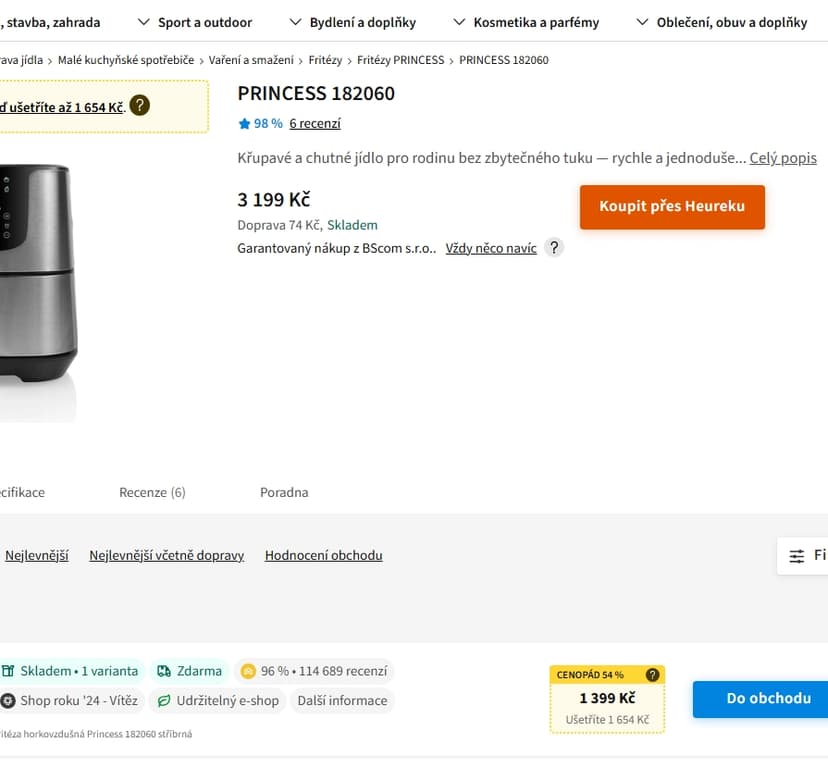Click the yellow CENOPÁD 54% label

click(590, 675)
